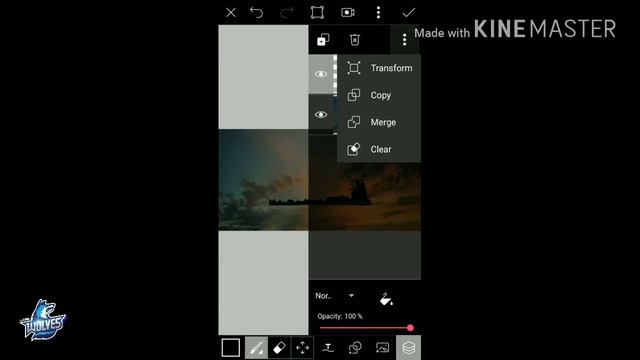Select the top layer thumbnail
The width and height of the screenshot is (640, 360).
click(335, 74)
